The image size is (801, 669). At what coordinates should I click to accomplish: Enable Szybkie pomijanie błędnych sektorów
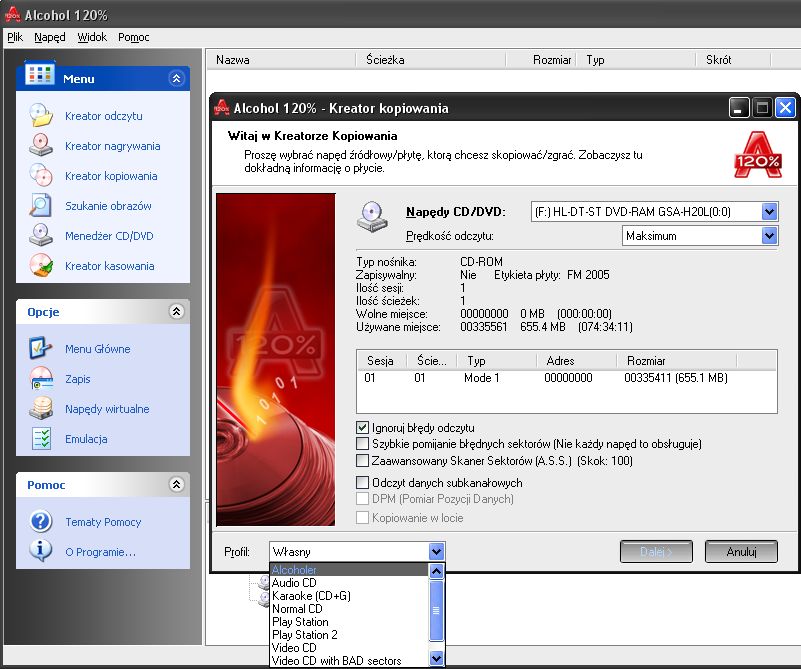click(x=362, y=443)
